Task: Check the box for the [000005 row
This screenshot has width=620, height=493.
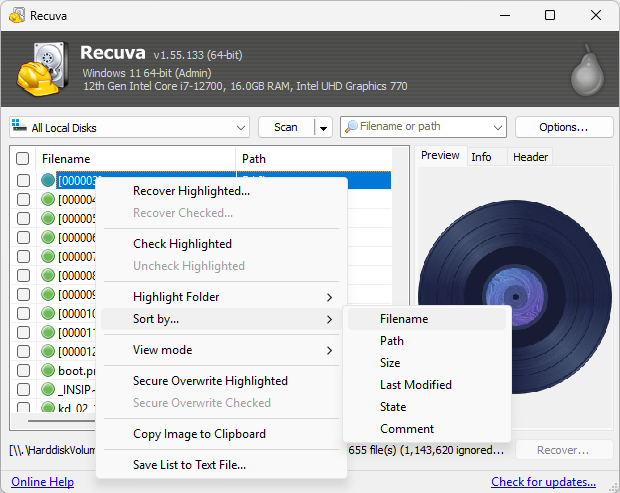Action: pos(23,218)
